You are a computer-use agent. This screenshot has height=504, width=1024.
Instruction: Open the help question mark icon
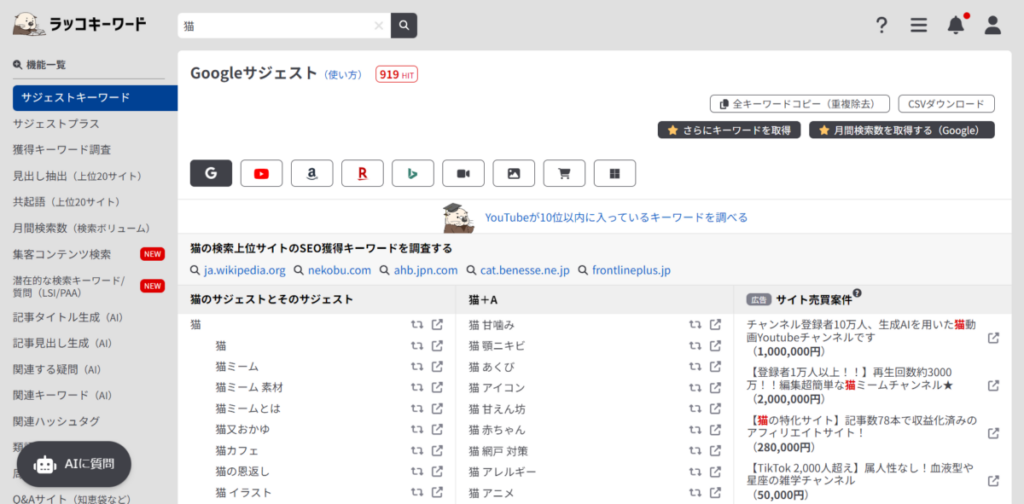[x=882, y=26]
